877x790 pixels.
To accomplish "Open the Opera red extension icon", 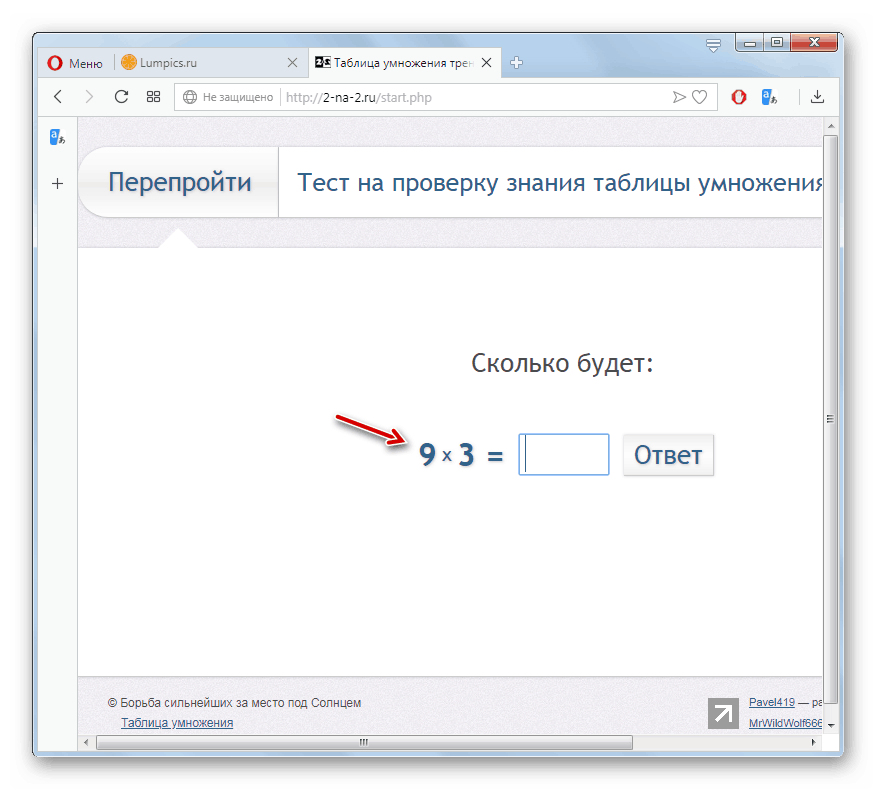I will click(739, 97).
